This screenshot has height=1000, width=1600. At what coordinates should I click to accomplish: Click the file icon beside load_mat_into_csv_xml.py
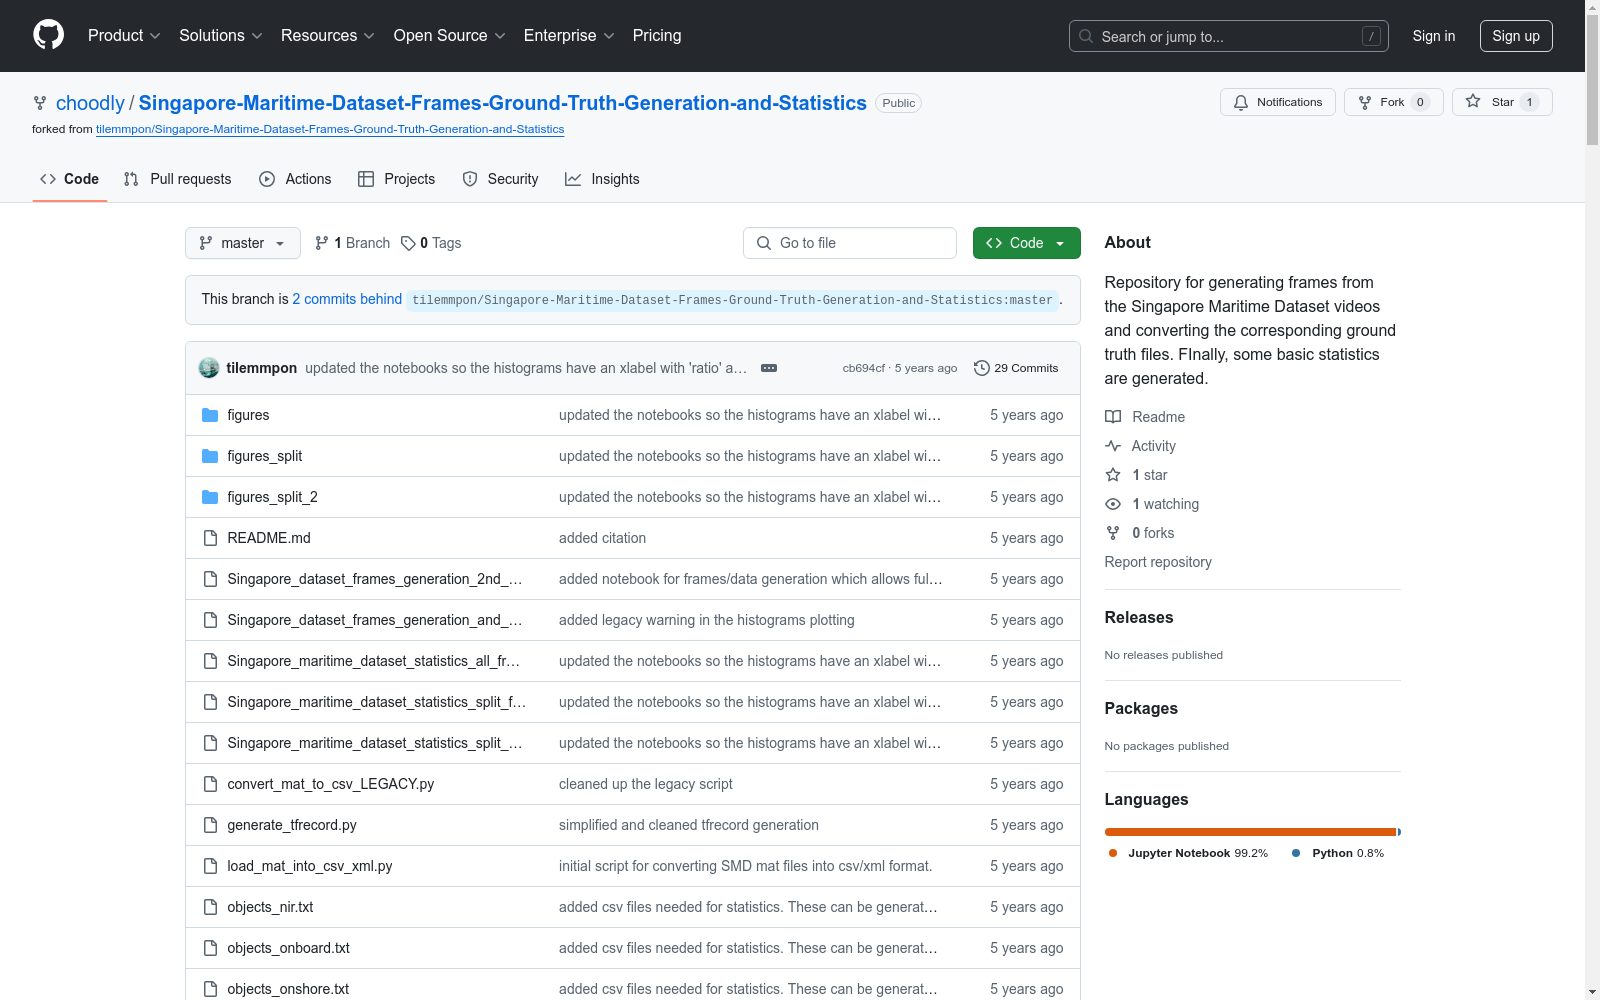(210, 866)
